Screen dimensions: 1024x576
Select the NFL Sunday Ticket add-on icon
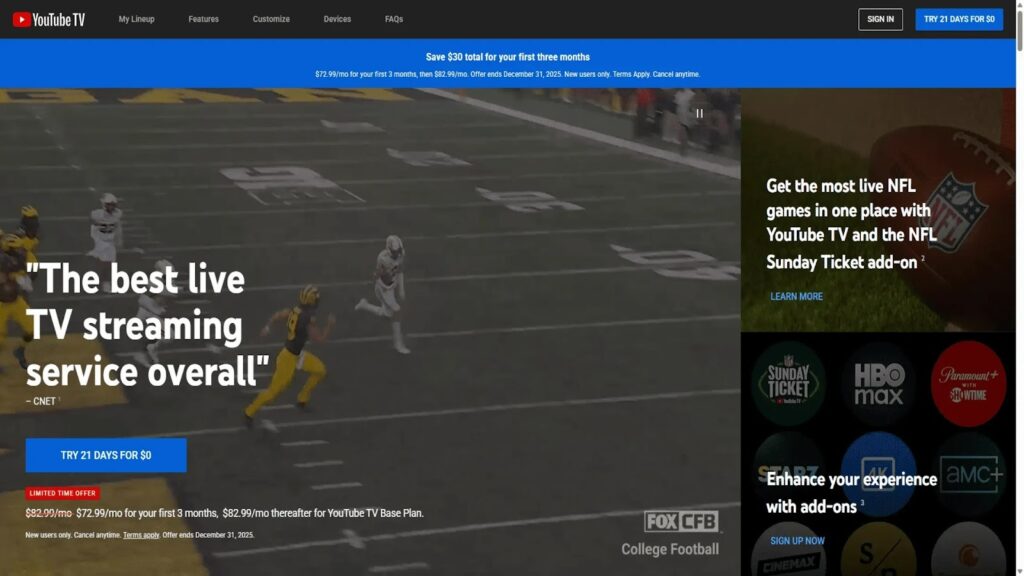pyautogui.click(x=788, y=383)
